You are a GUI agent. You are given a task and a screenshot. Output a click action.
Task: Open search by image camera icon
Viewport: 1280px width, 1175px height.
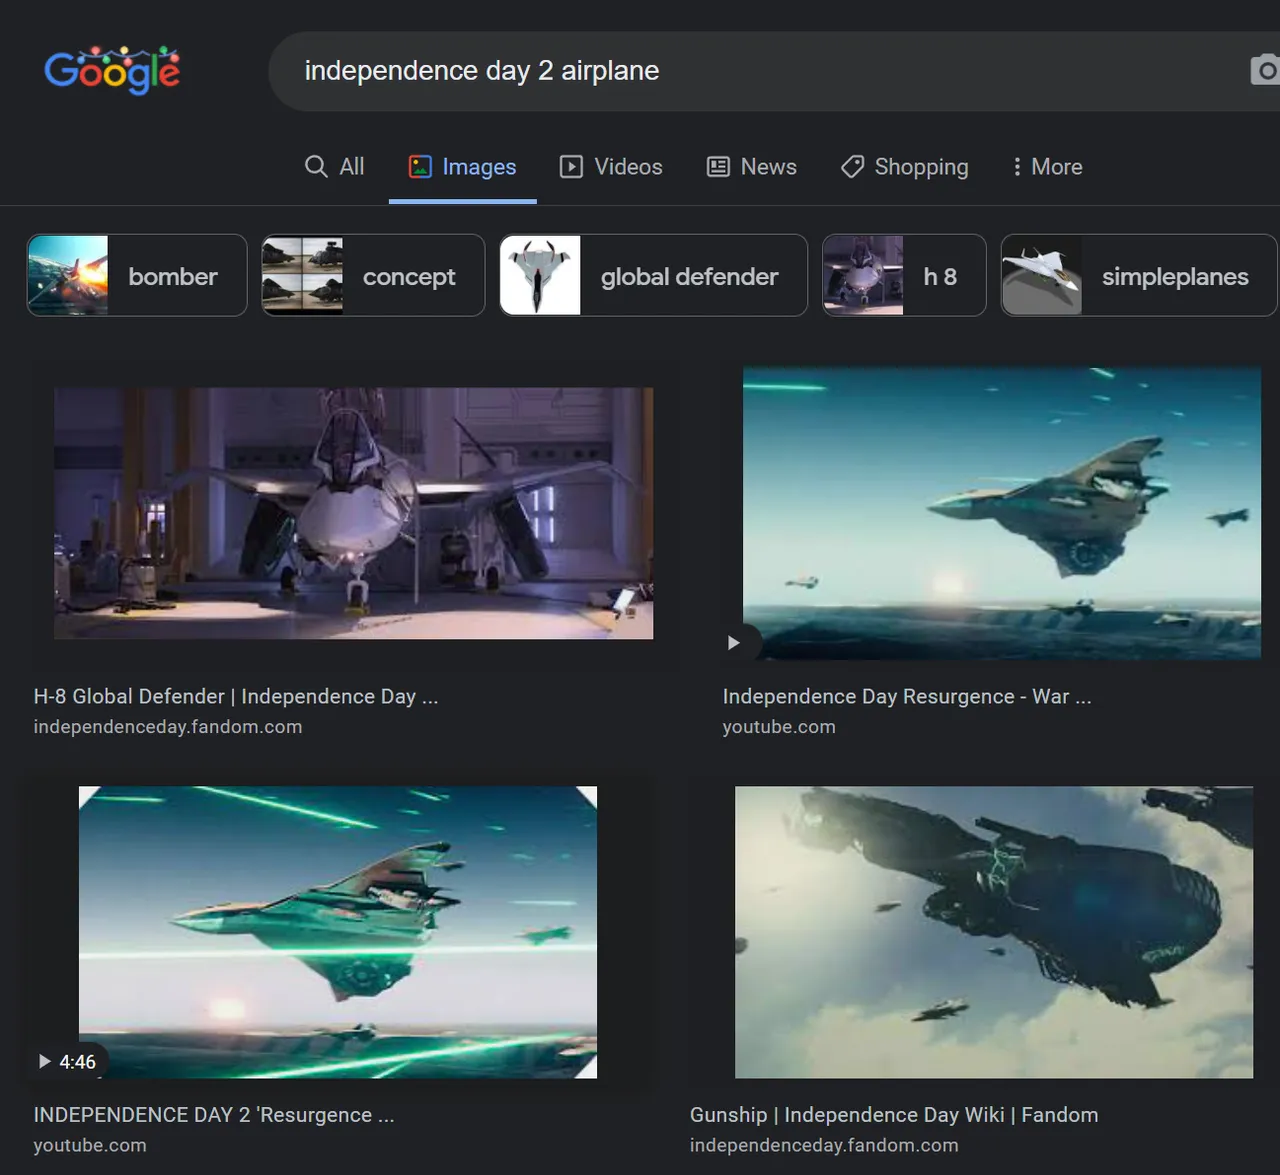point(1265,70)
